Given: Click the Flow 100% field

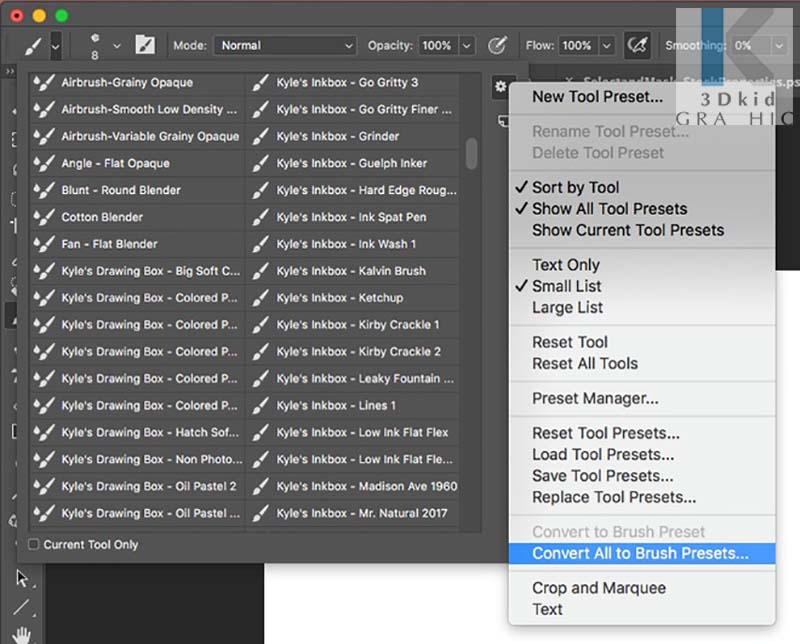Looking at the screenshot, I should pyautogui.click(x=577, y=46).
